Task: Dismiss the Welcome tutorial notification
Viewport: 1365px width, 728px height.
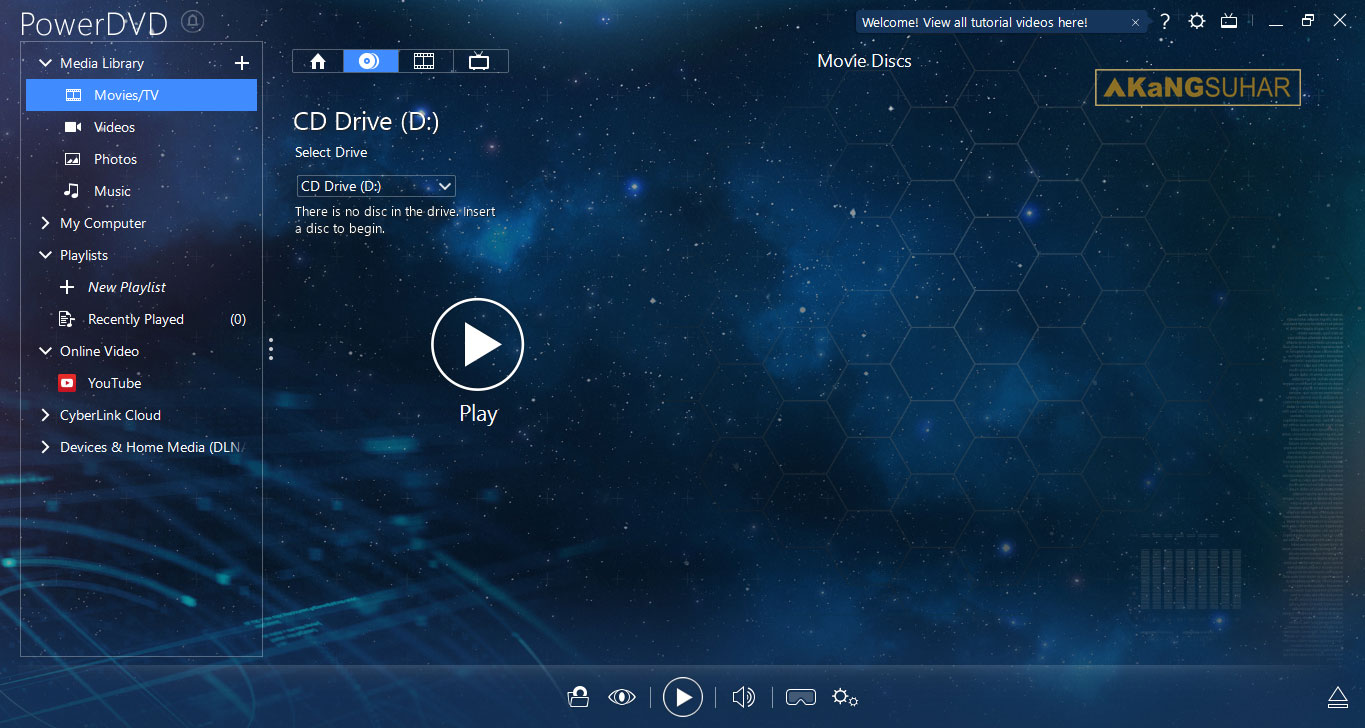Action: (1135, 22)
